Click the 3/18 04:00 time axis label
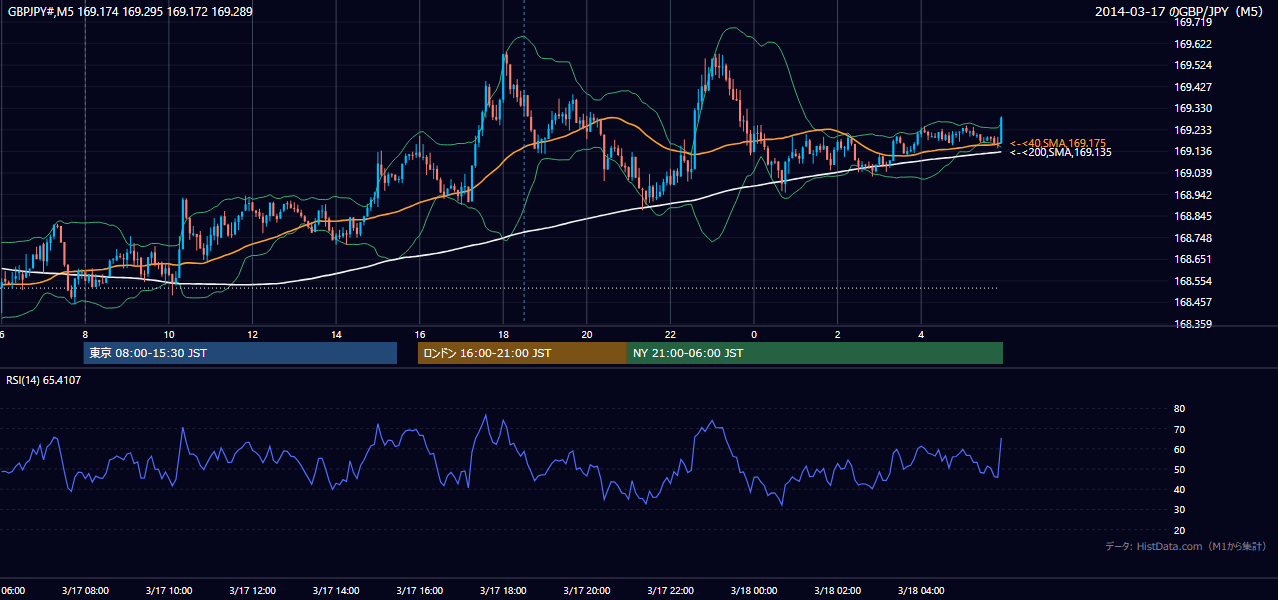 point(921,591)
